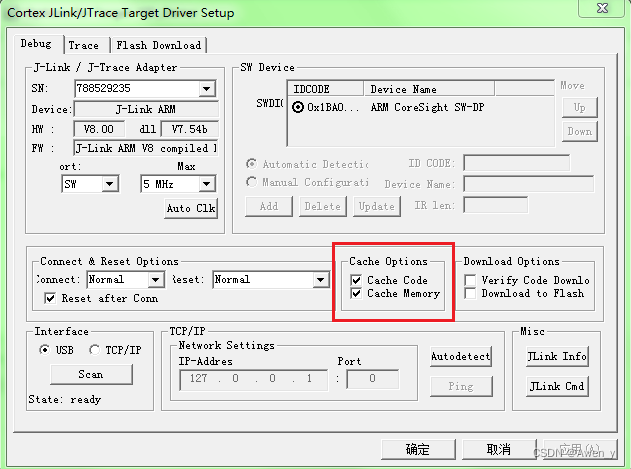Expand the SN serial number dropdown
The height and width of the screenshot is (469, 631).
(206, 89)
